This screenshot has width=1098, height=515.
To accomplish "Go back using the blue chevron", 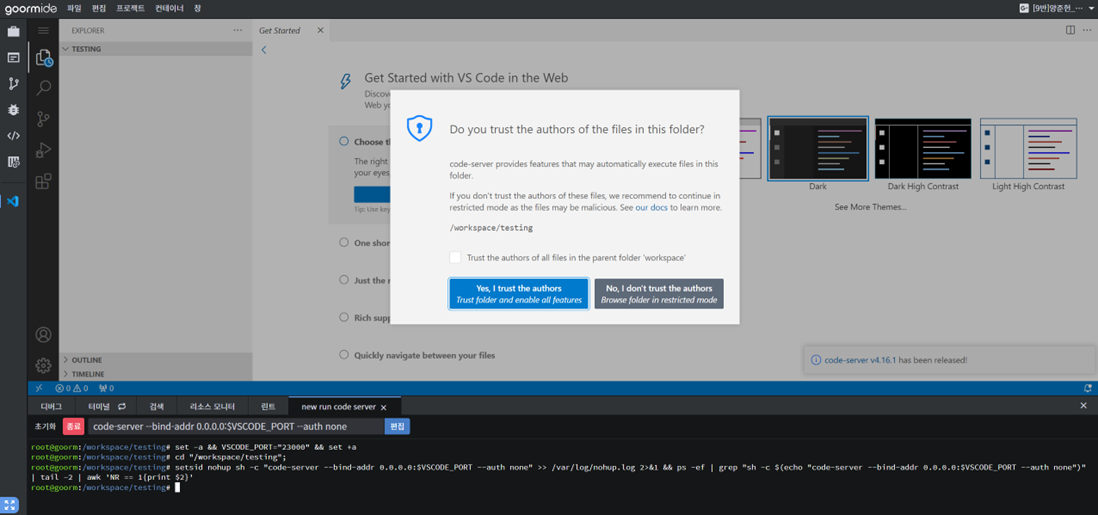I will tap(264, 50).
